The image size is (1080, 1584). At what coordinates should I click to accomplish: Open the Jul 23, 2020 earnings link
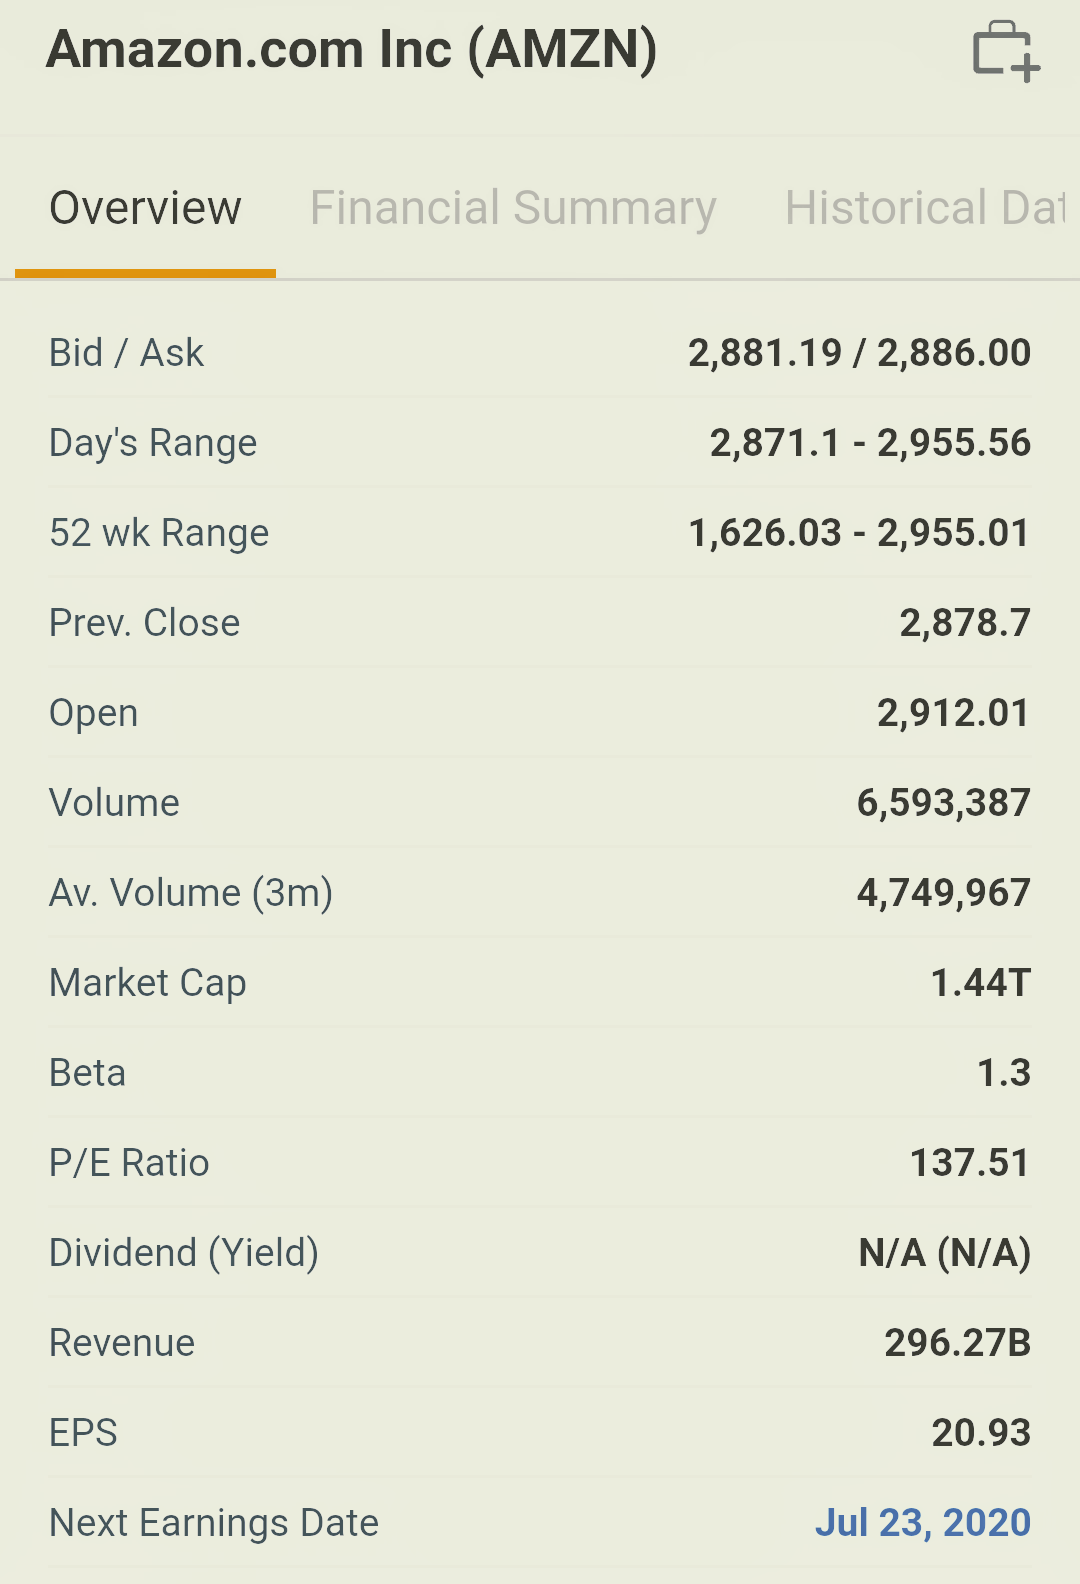[922, 1522]
